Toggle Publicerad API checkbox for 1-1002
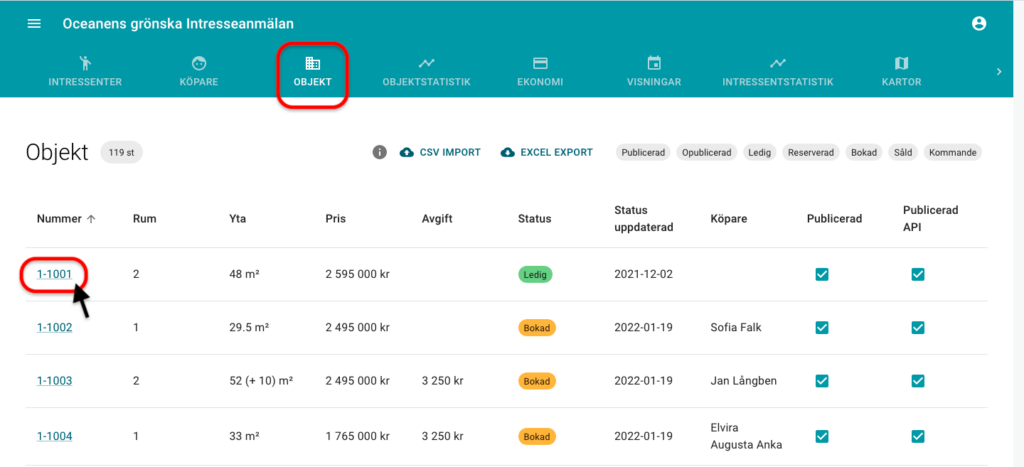 tap(917, 327)
